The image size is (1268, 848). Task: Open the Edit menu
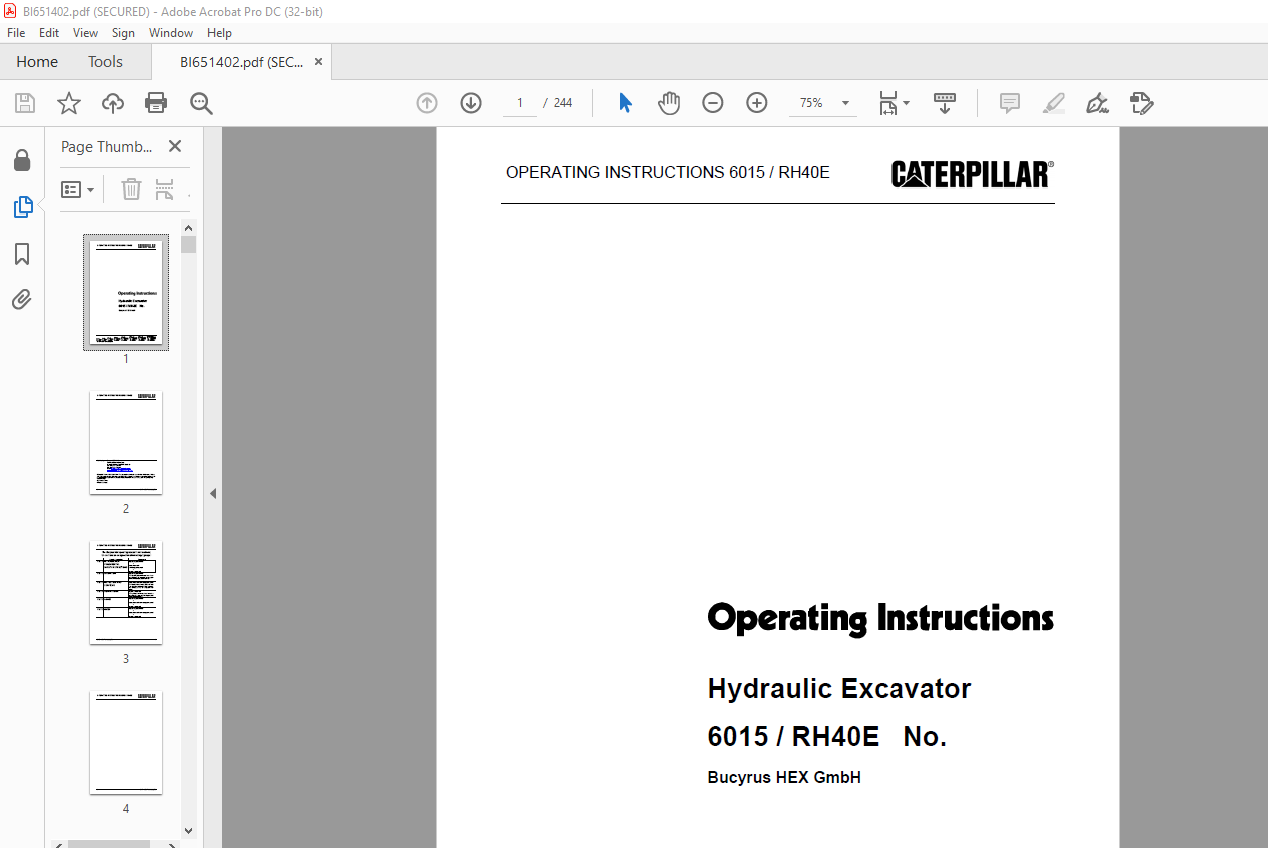point(49,33)
